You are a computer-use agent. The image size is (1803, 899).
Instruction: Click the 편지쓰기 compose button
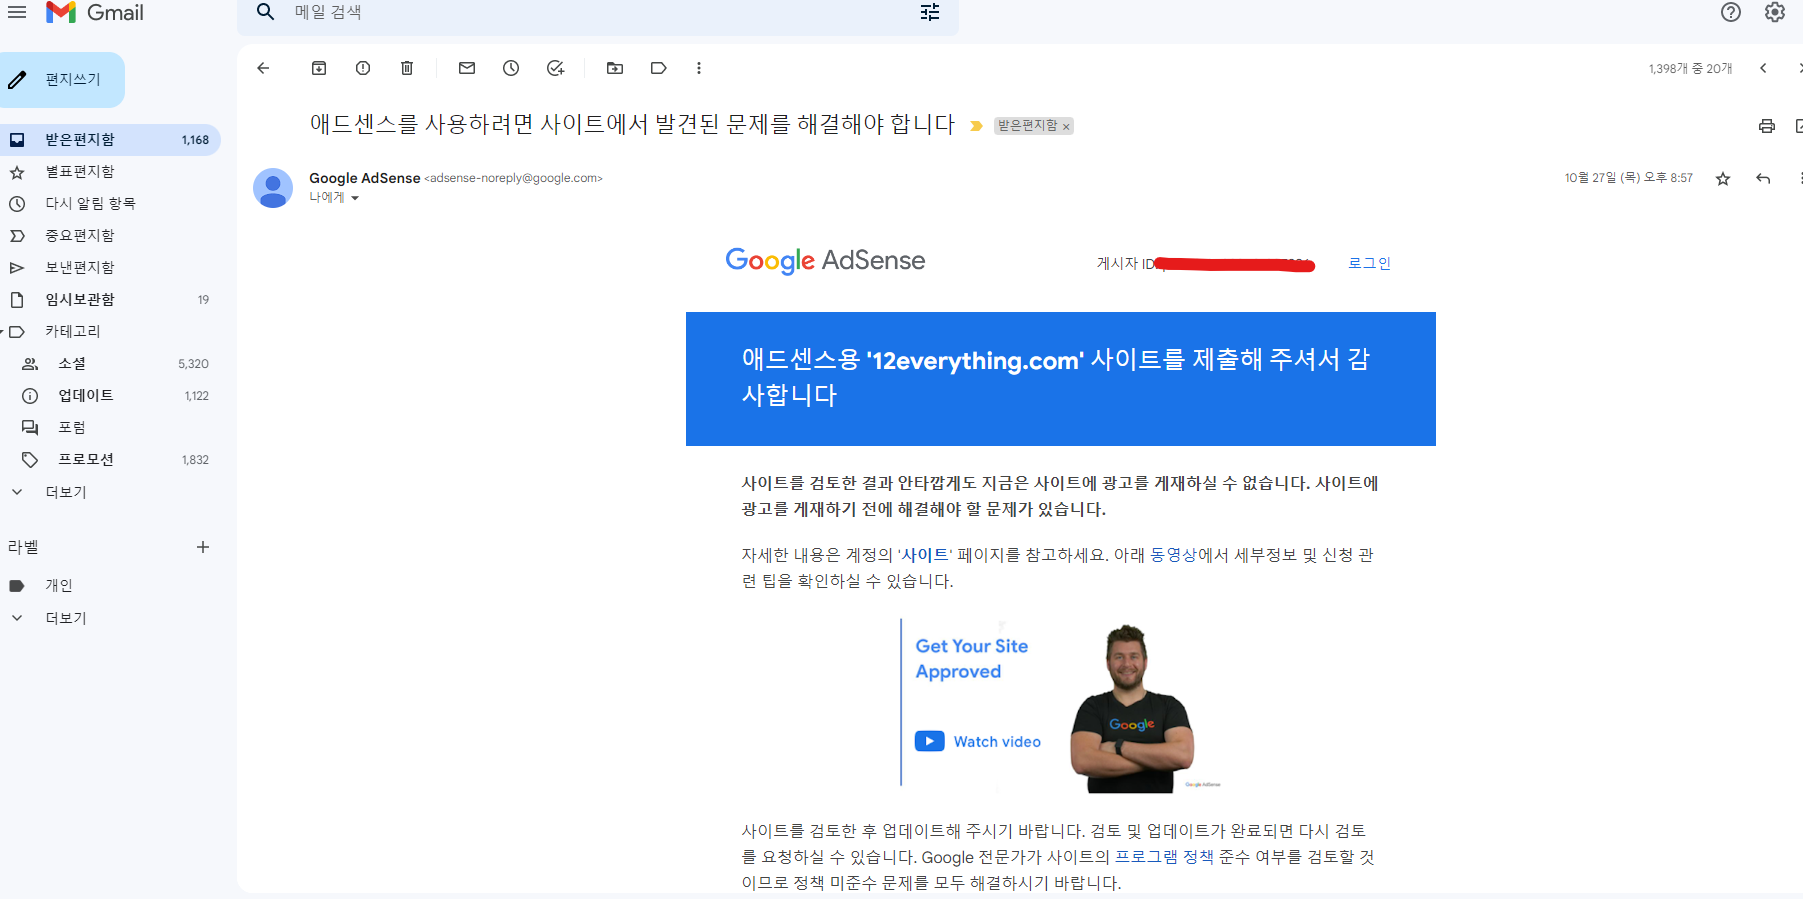pyautogui.click(x=62, y=80)
